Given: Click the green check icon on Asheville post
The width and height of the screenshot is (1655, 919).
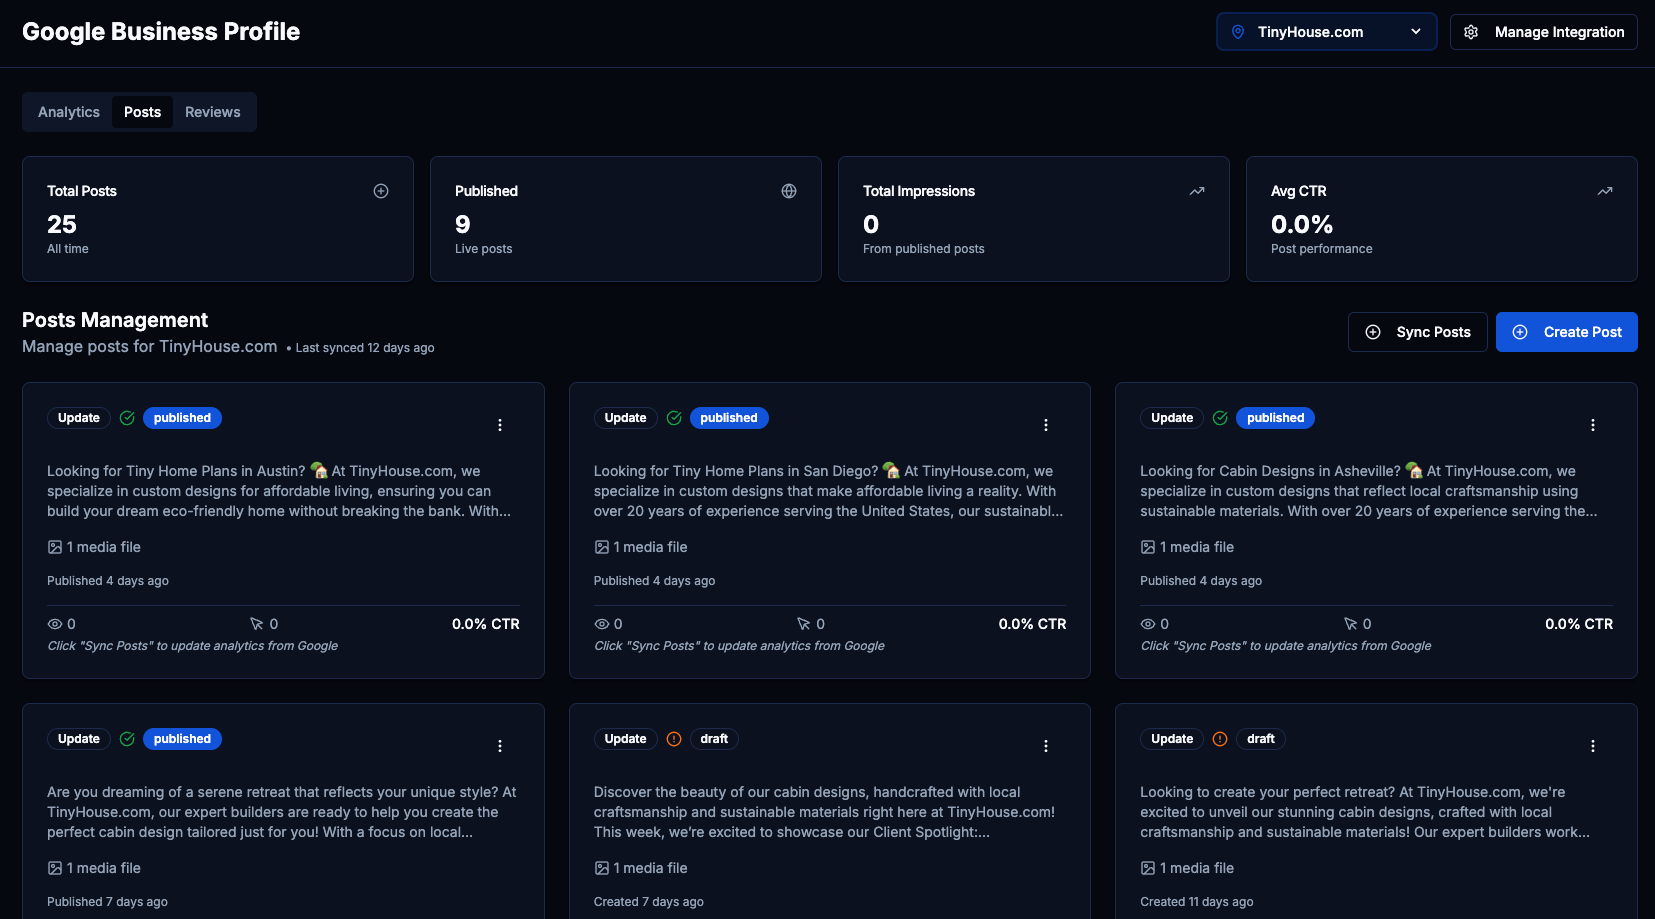Looking at the screenshot, I should pyautogui.click(x=1220, y=418).
